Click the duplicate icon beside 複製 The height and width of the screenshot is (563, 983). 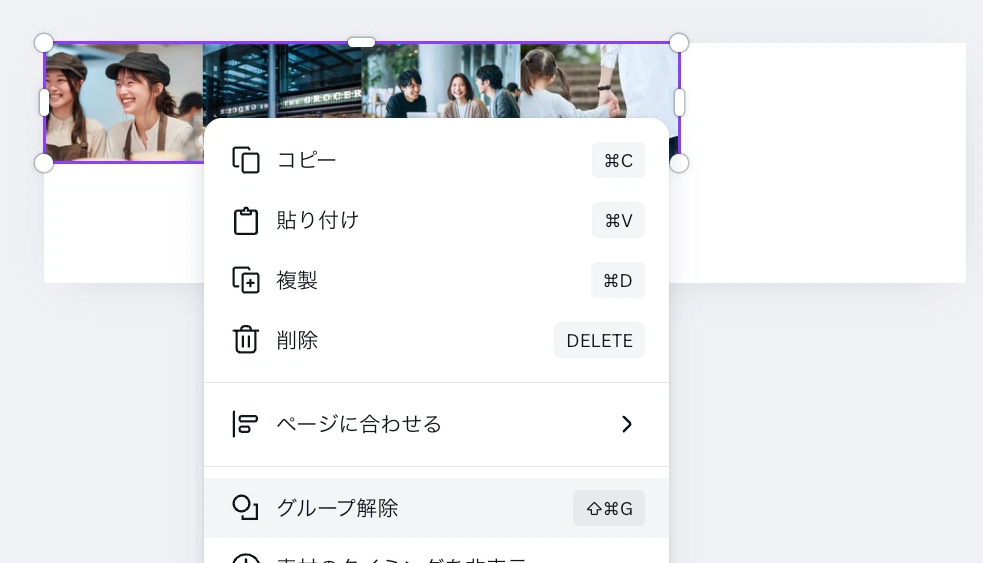point(246,280)
